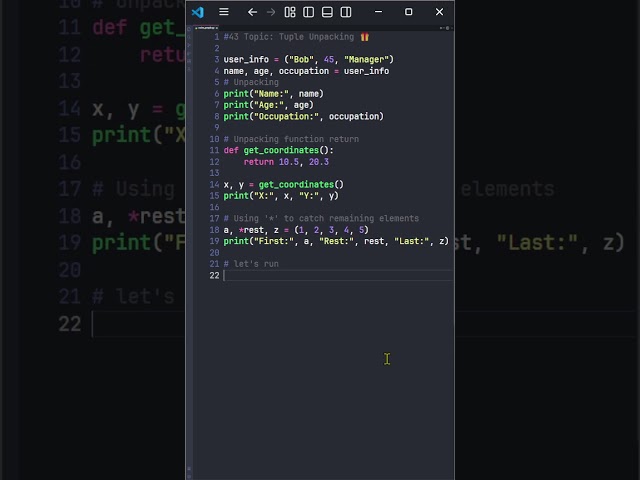Select the open editor file tab
640x480 pixels.
(207, 28)
